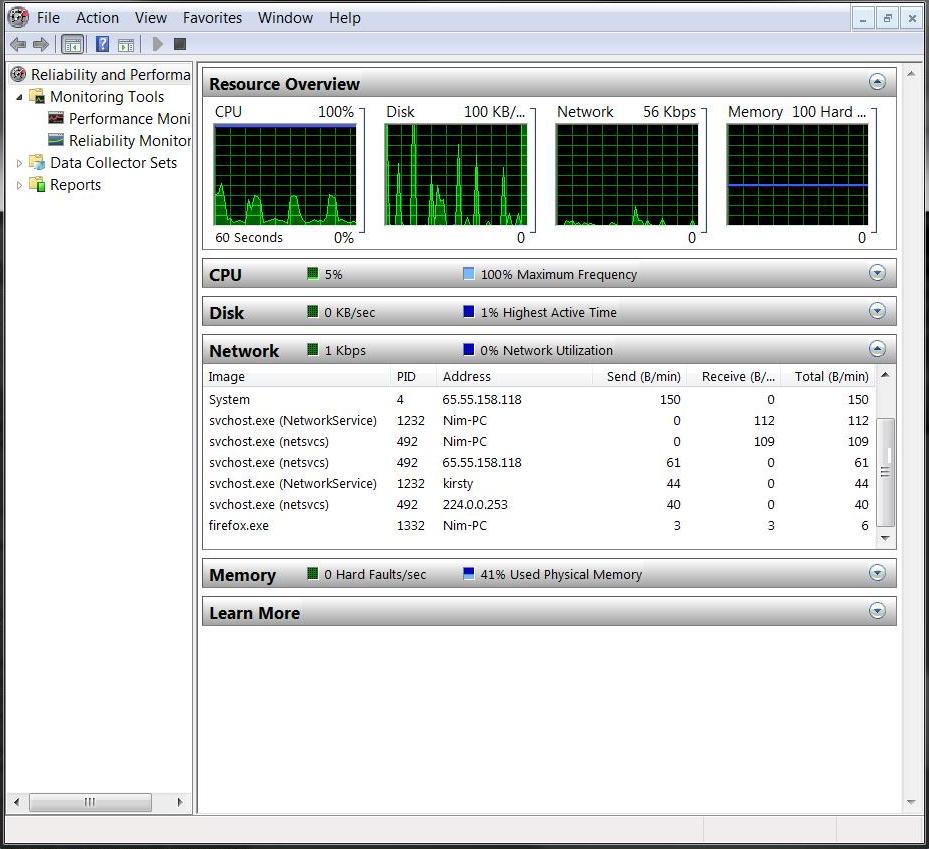Open Reliability Monitor from the tree

pos(129,141)
